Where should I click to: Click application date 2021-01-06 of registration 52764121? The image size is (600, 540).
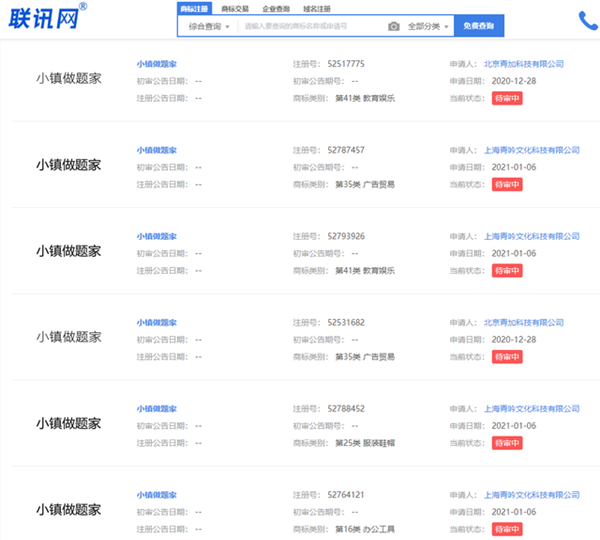pyautogui.click(x=514, y=512)
